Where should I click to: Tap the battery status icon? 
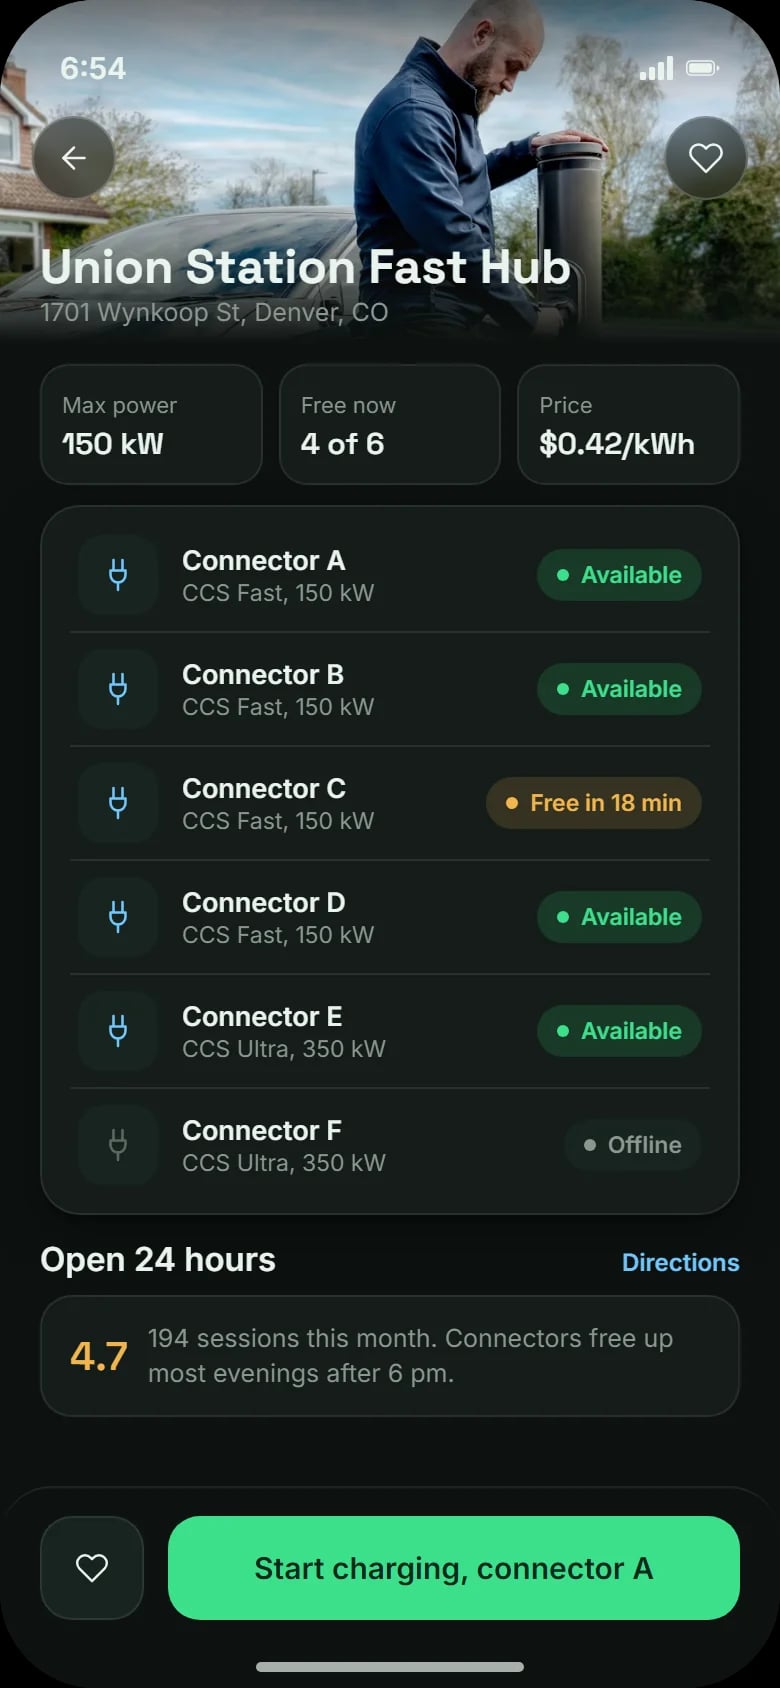pyautogui.click(x=702, y=68)
